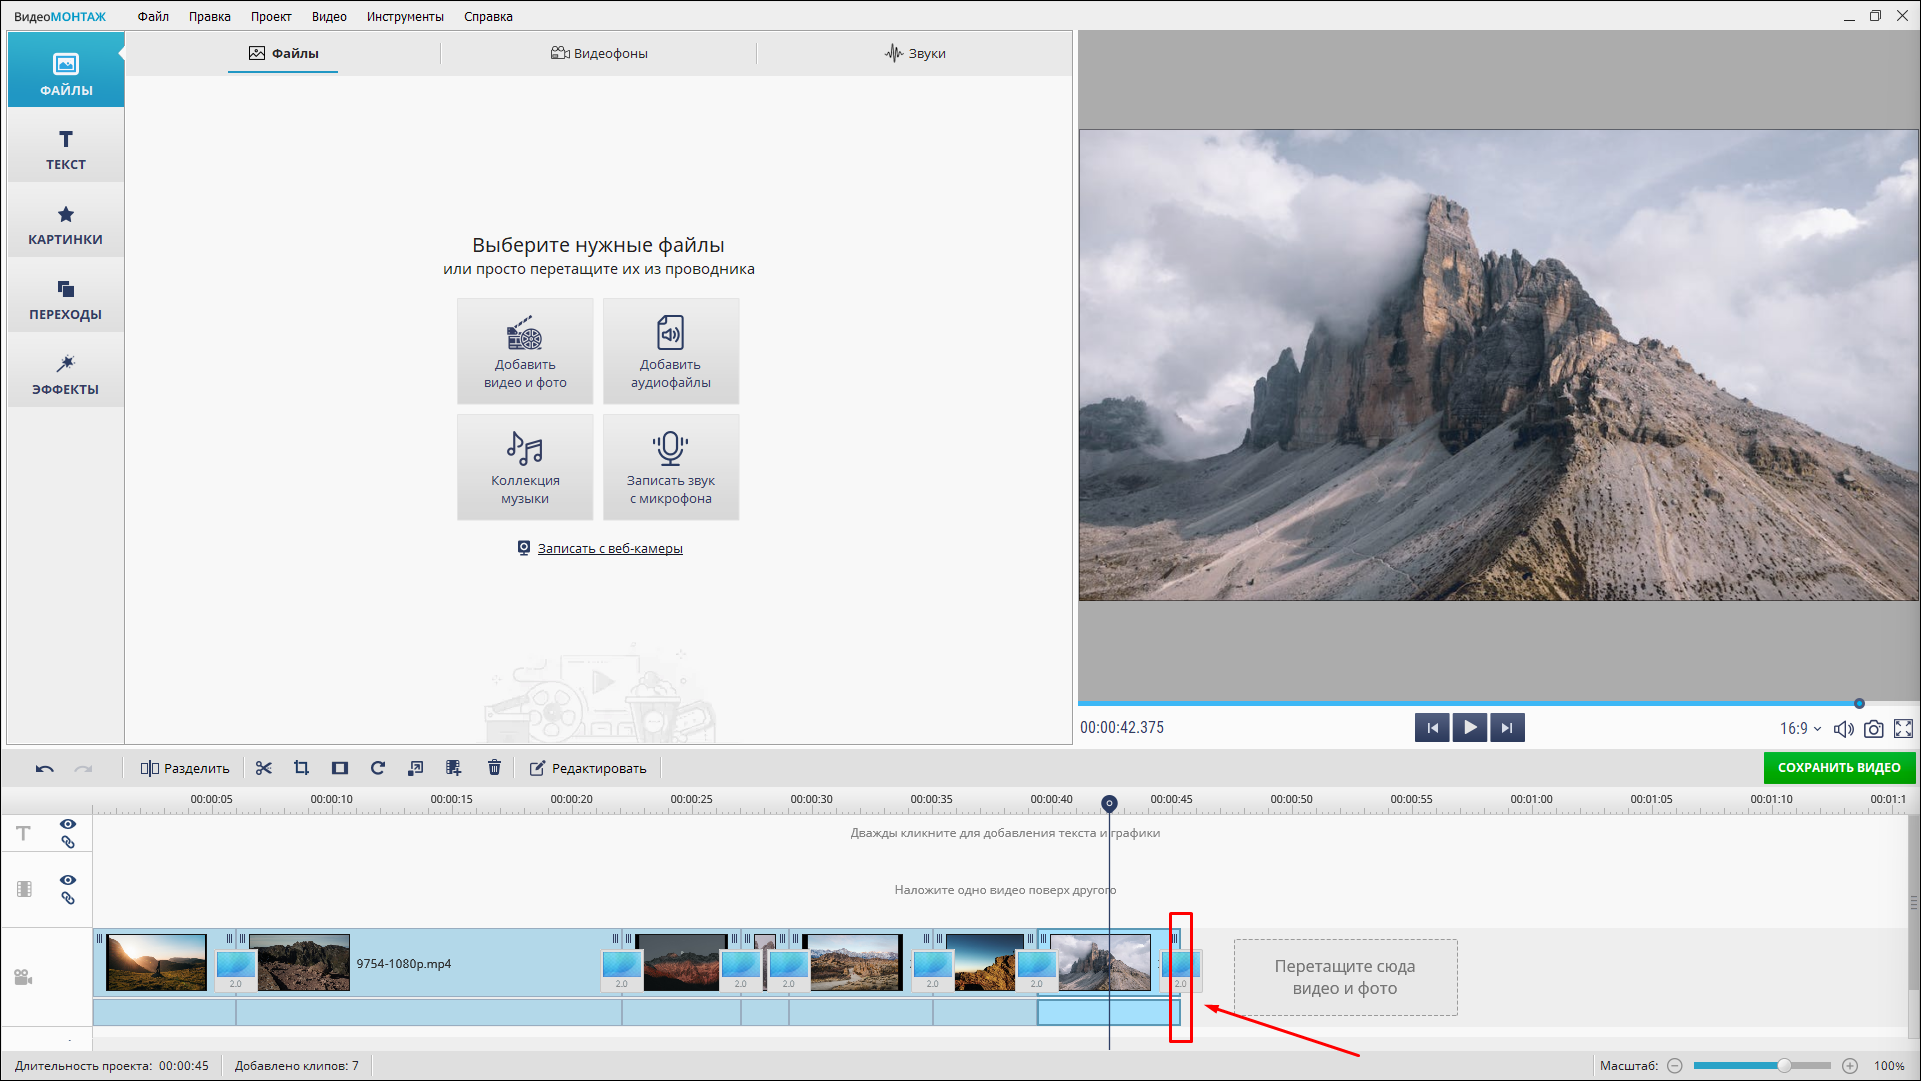Take a snapshot with camera icon
1921x1081 pixels.
(1874, 729)
